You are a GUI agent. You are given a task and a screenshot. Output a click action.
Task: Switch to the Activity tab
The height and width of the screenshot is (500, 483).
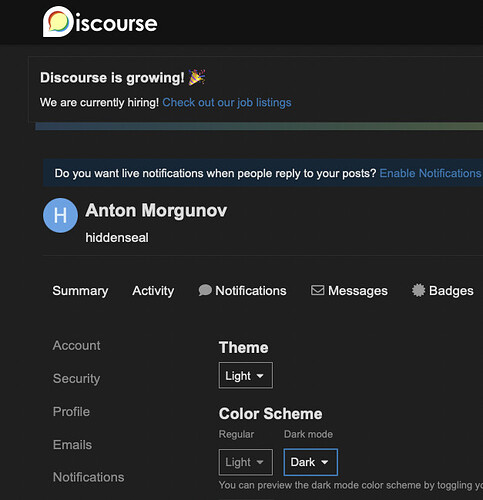coord(153,291)
